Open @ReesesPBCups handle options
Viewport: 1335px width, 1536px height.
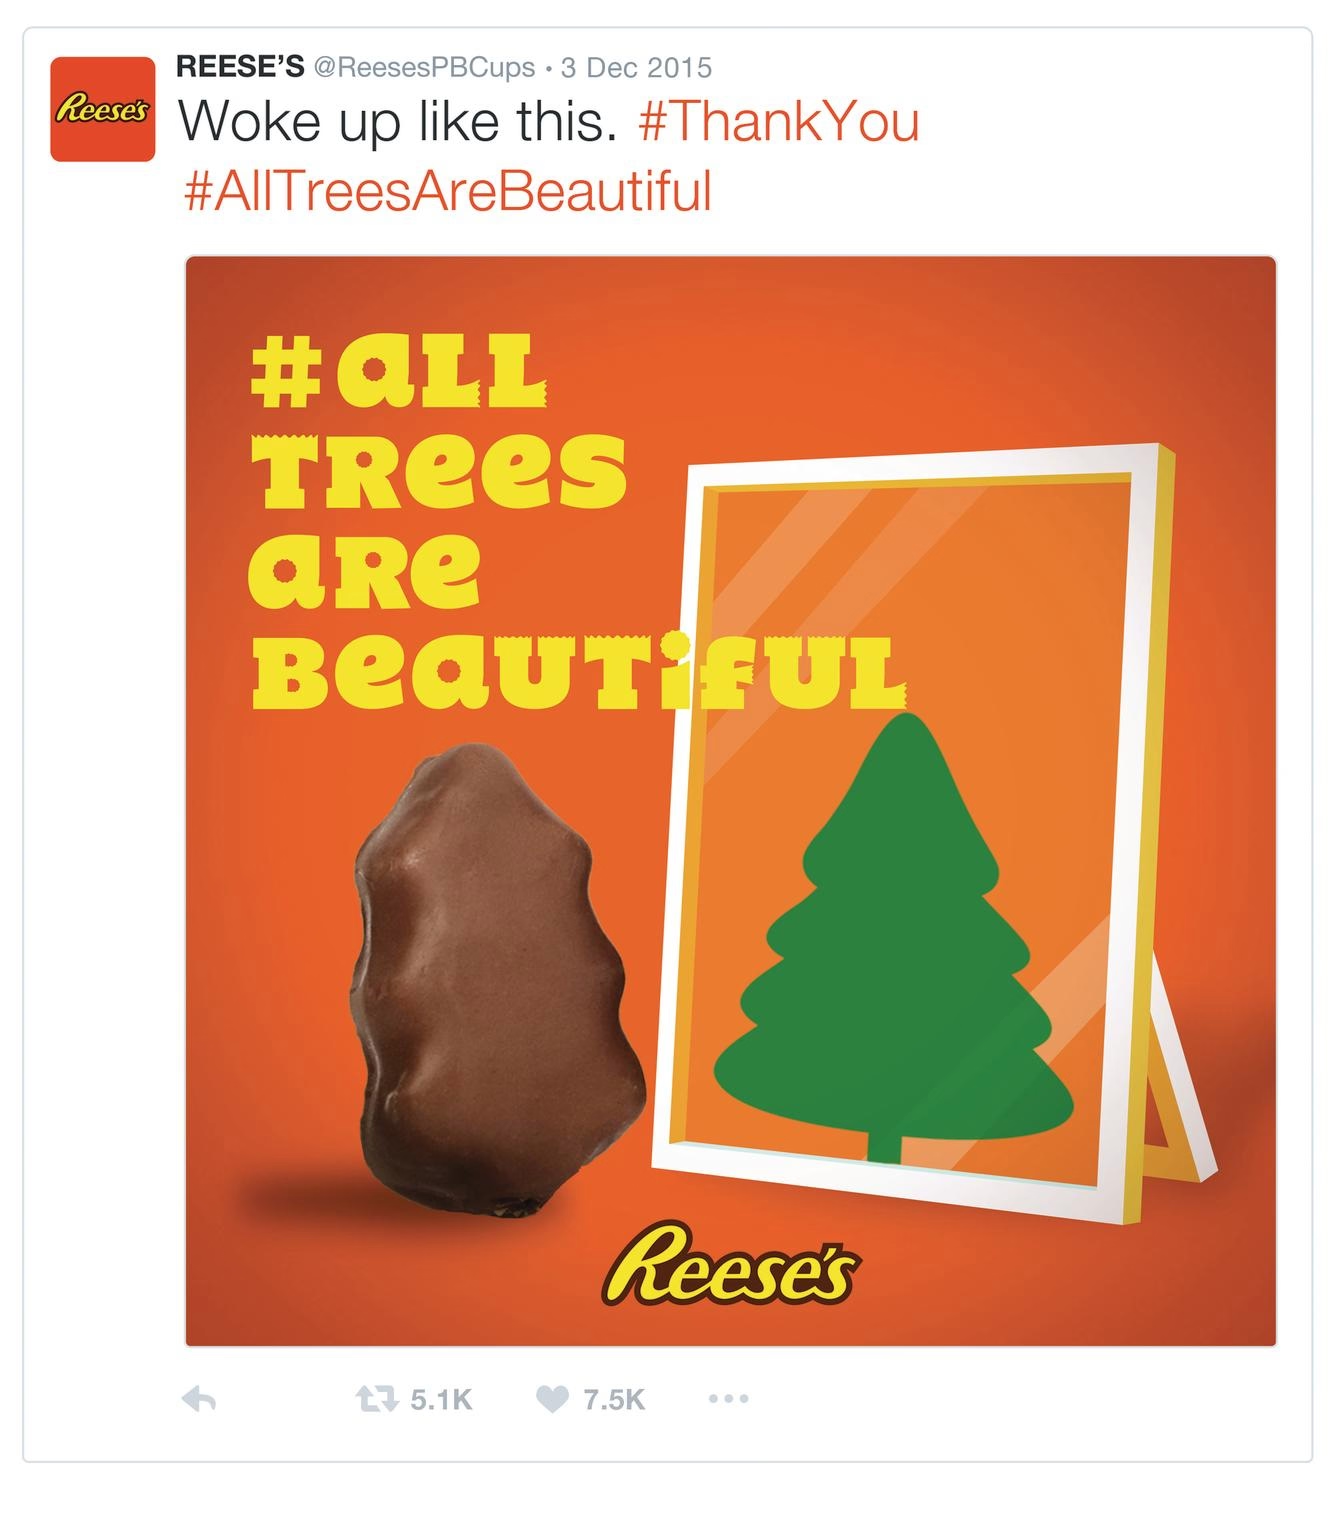[428, 69]
